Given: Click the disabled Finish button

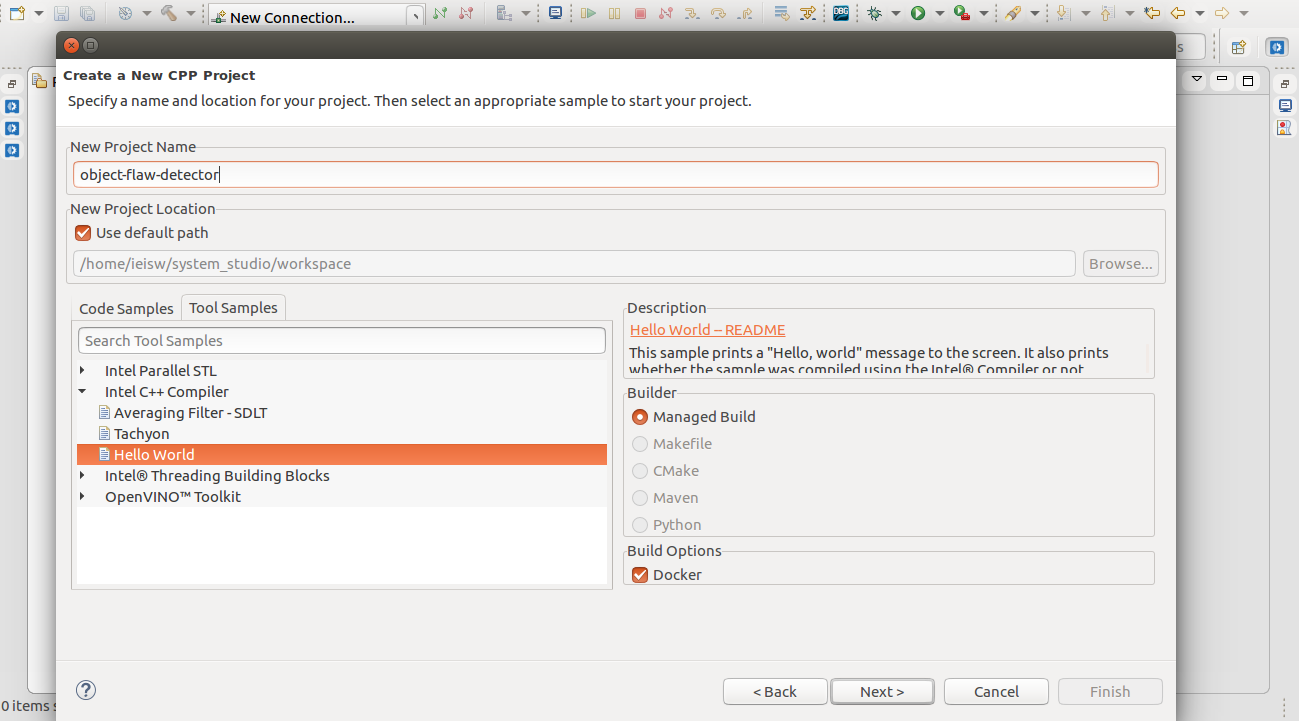Looking at the screenshot, I should coord(1110,692).
